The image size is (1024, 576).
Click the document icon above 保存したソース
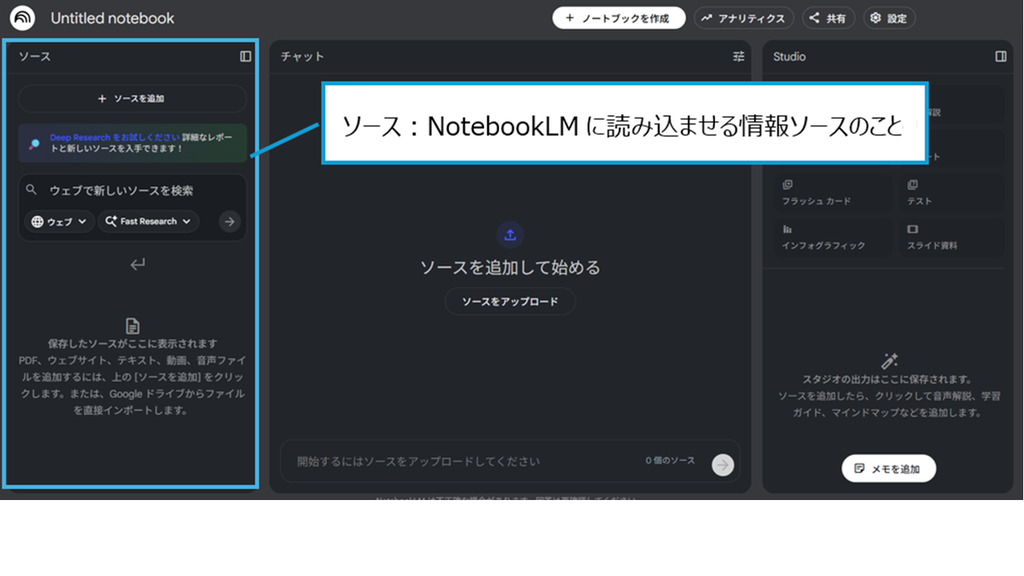tap(133, 326)
